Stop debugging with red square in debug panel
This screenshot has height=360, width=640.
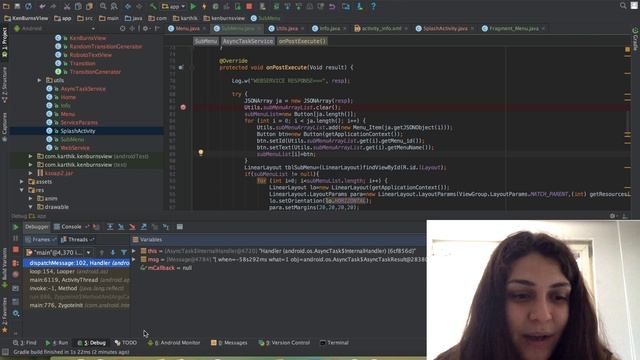16,249
